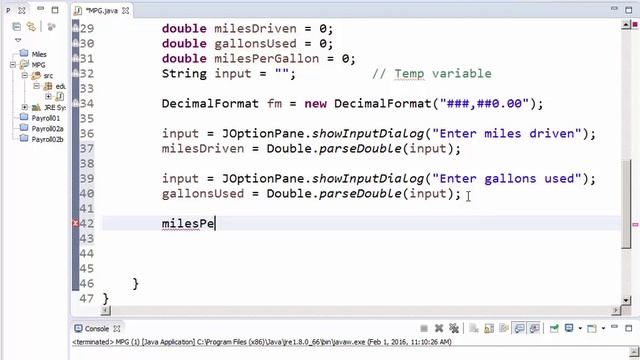Toggle Word Wrap in Console toolbar

tap(504, 328)
